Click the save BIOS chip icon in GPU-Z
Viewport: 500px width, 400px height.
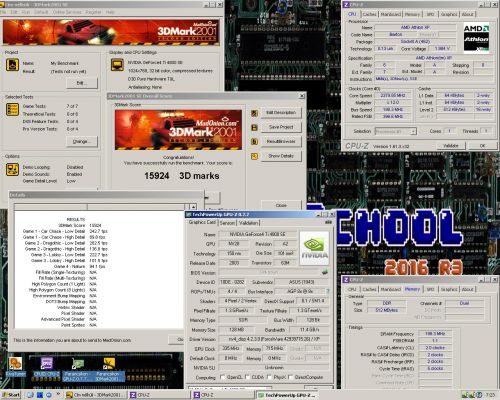[325, 272]
